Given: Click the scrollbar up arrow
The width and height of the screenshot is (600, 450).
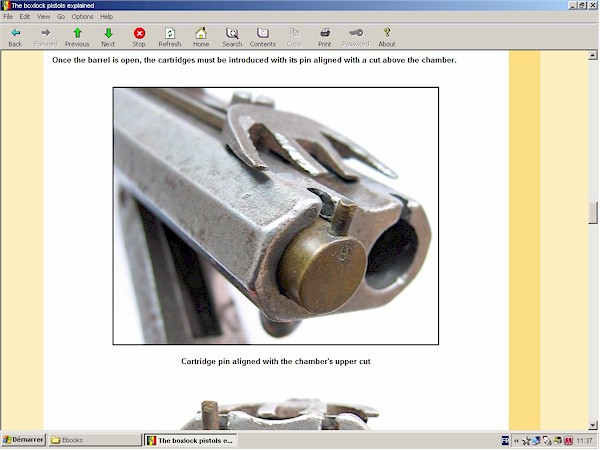Looking at the screenshot, I should coord(593,56).
